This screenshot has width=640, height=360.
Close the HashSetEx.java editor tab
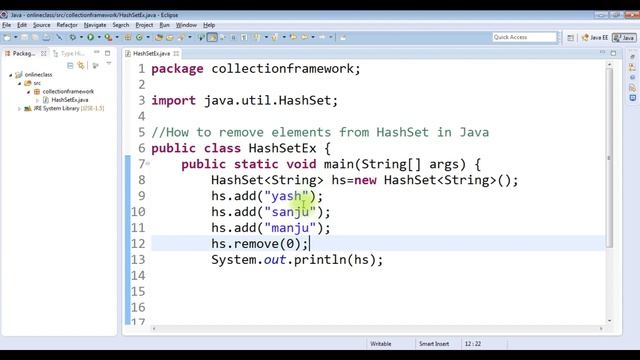coord(176,53)
